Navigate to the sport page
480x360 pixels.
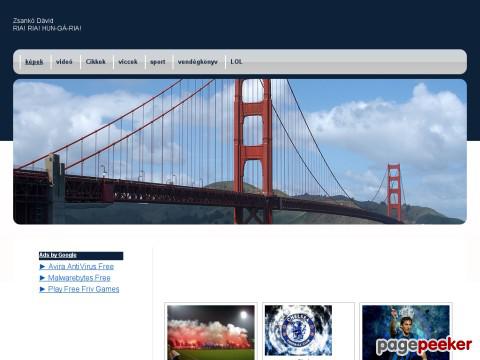click(158, 62)
